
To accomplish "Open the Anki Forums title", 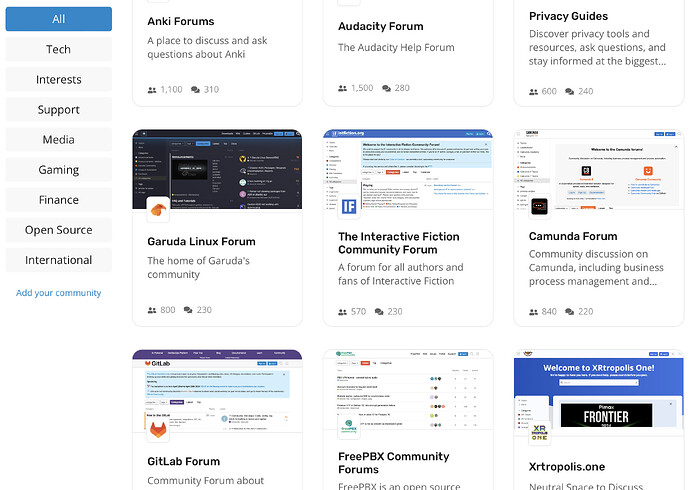I will pos(181,22).
